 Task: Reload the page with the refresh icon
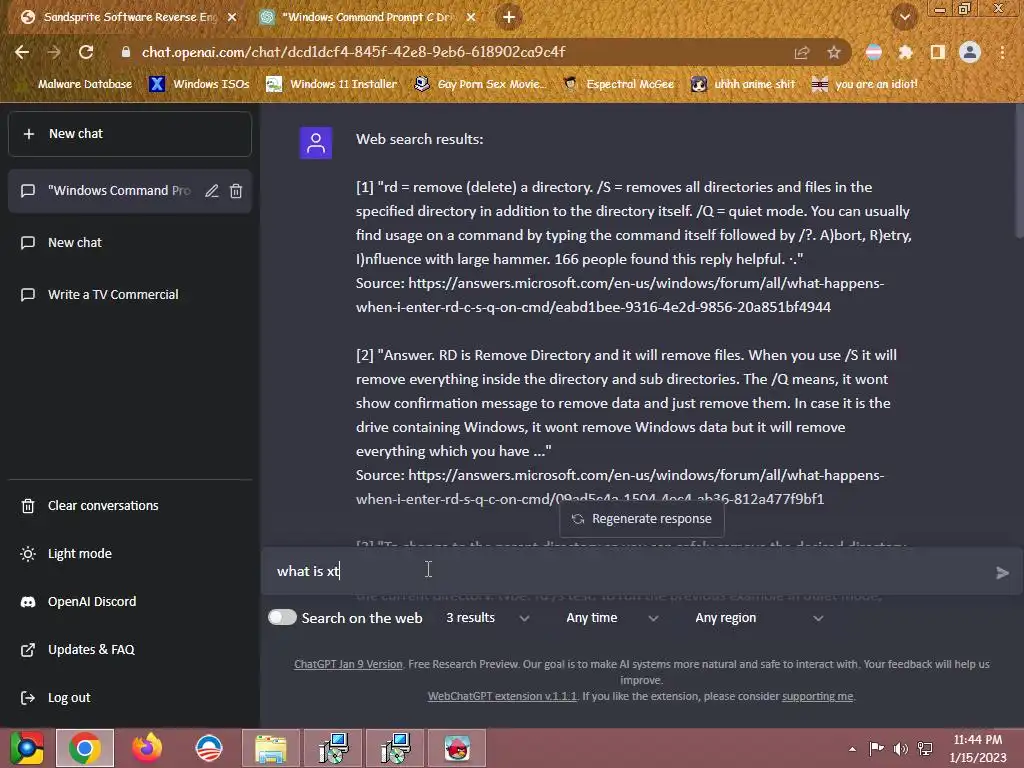86,52
